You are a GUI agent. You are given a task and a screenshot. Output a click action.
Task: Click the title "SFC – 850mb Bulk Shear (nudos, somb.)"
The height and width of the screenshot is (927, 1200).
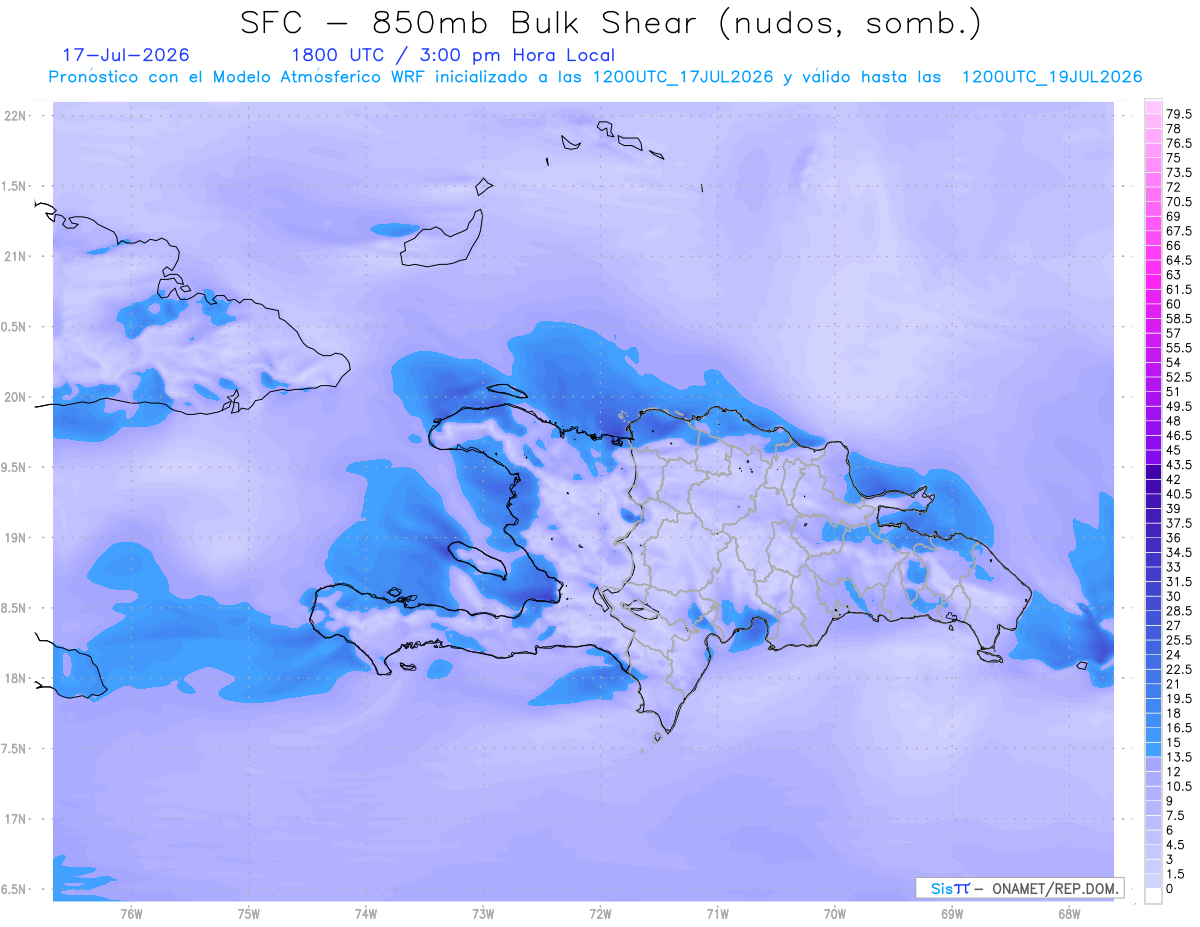point(611,23)
